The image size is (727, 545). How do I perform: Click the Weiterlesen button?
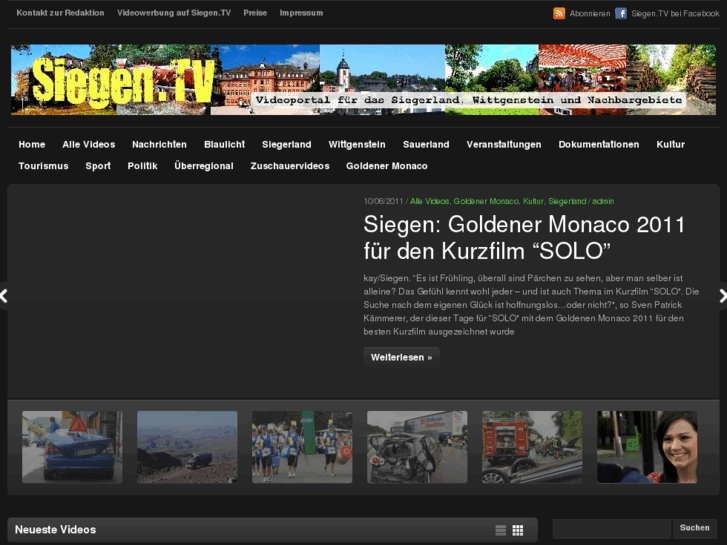point(402,357)
